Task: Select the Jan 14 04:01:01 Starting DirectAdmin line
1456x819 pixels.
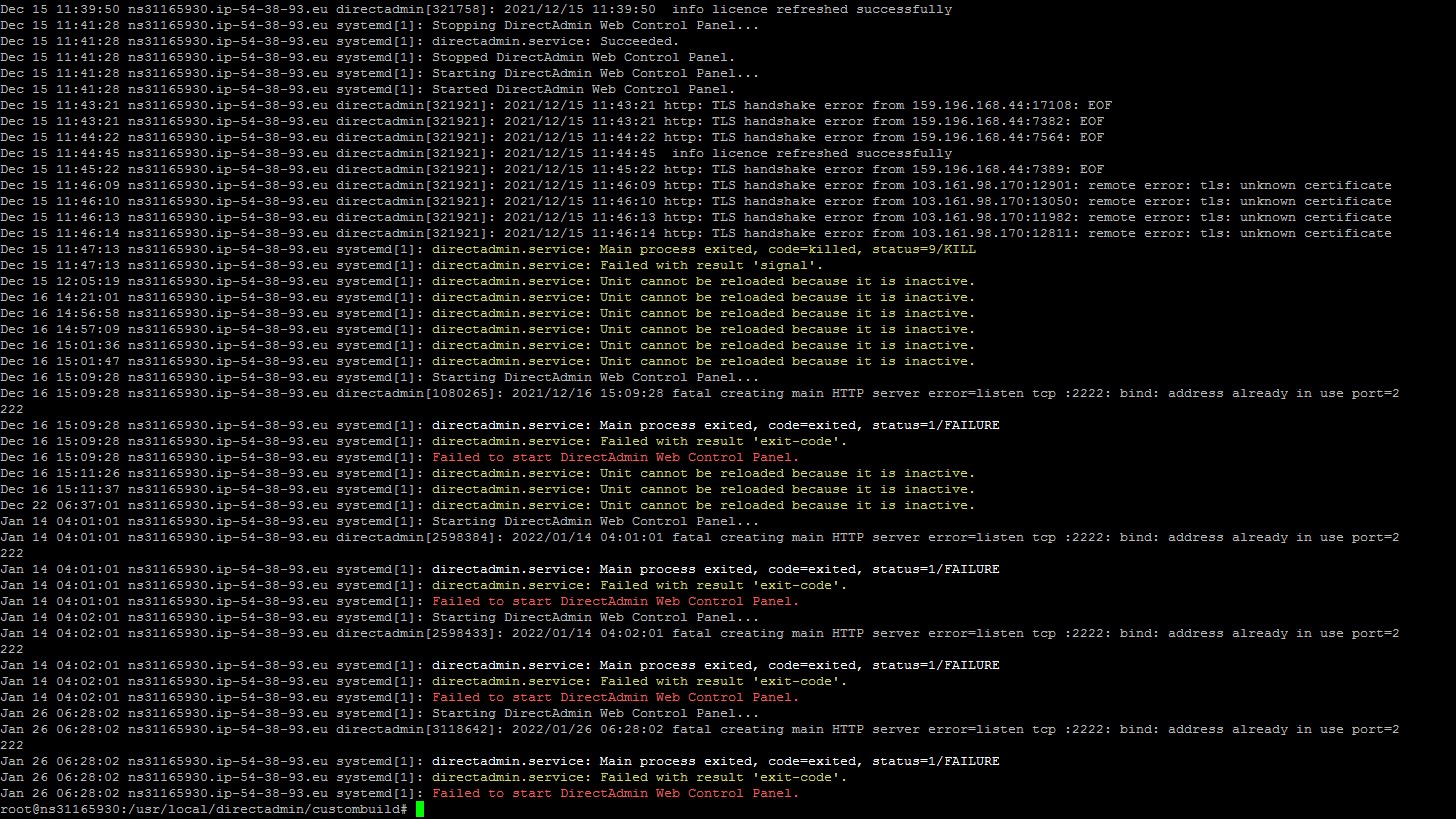Action: 380,521
